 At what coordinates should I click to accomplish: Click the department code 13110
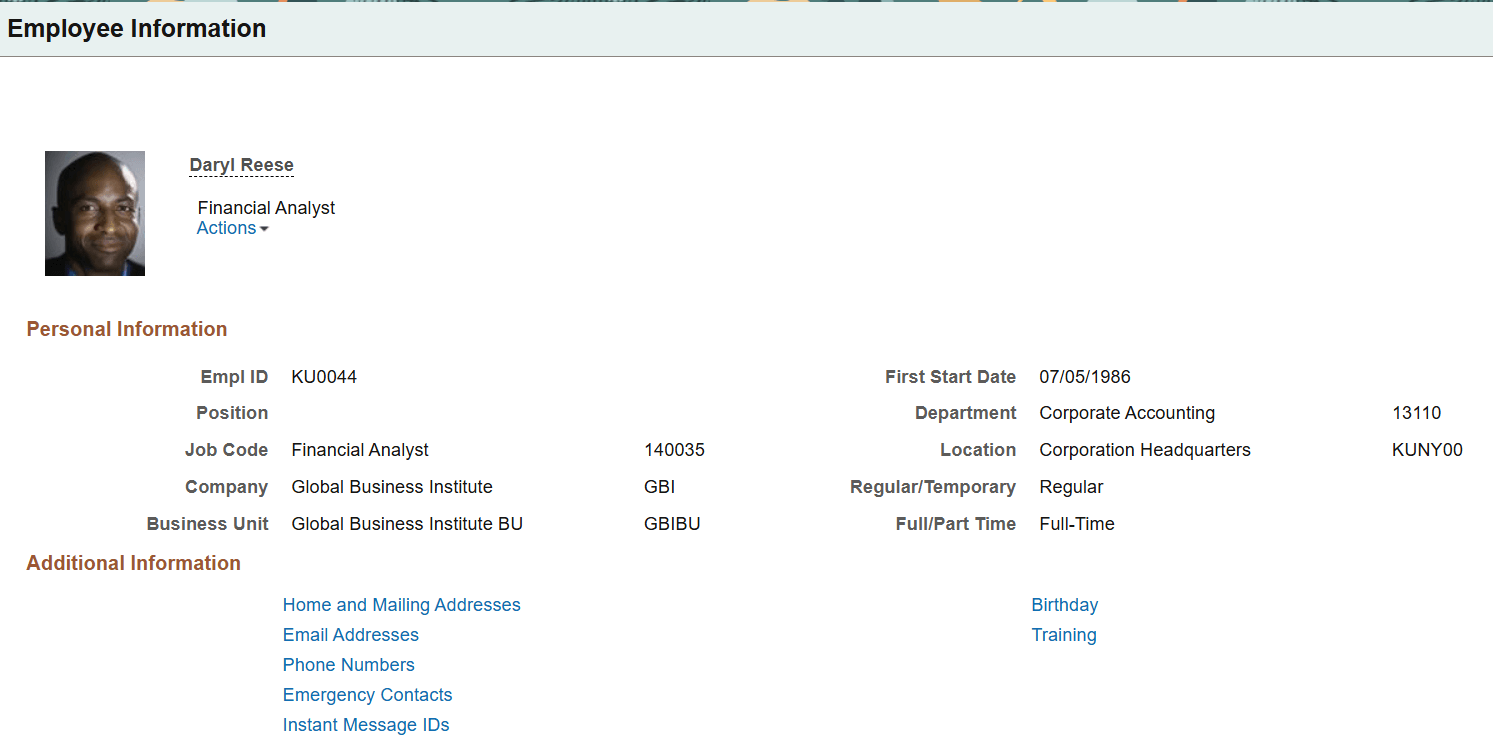[1416, 413]
